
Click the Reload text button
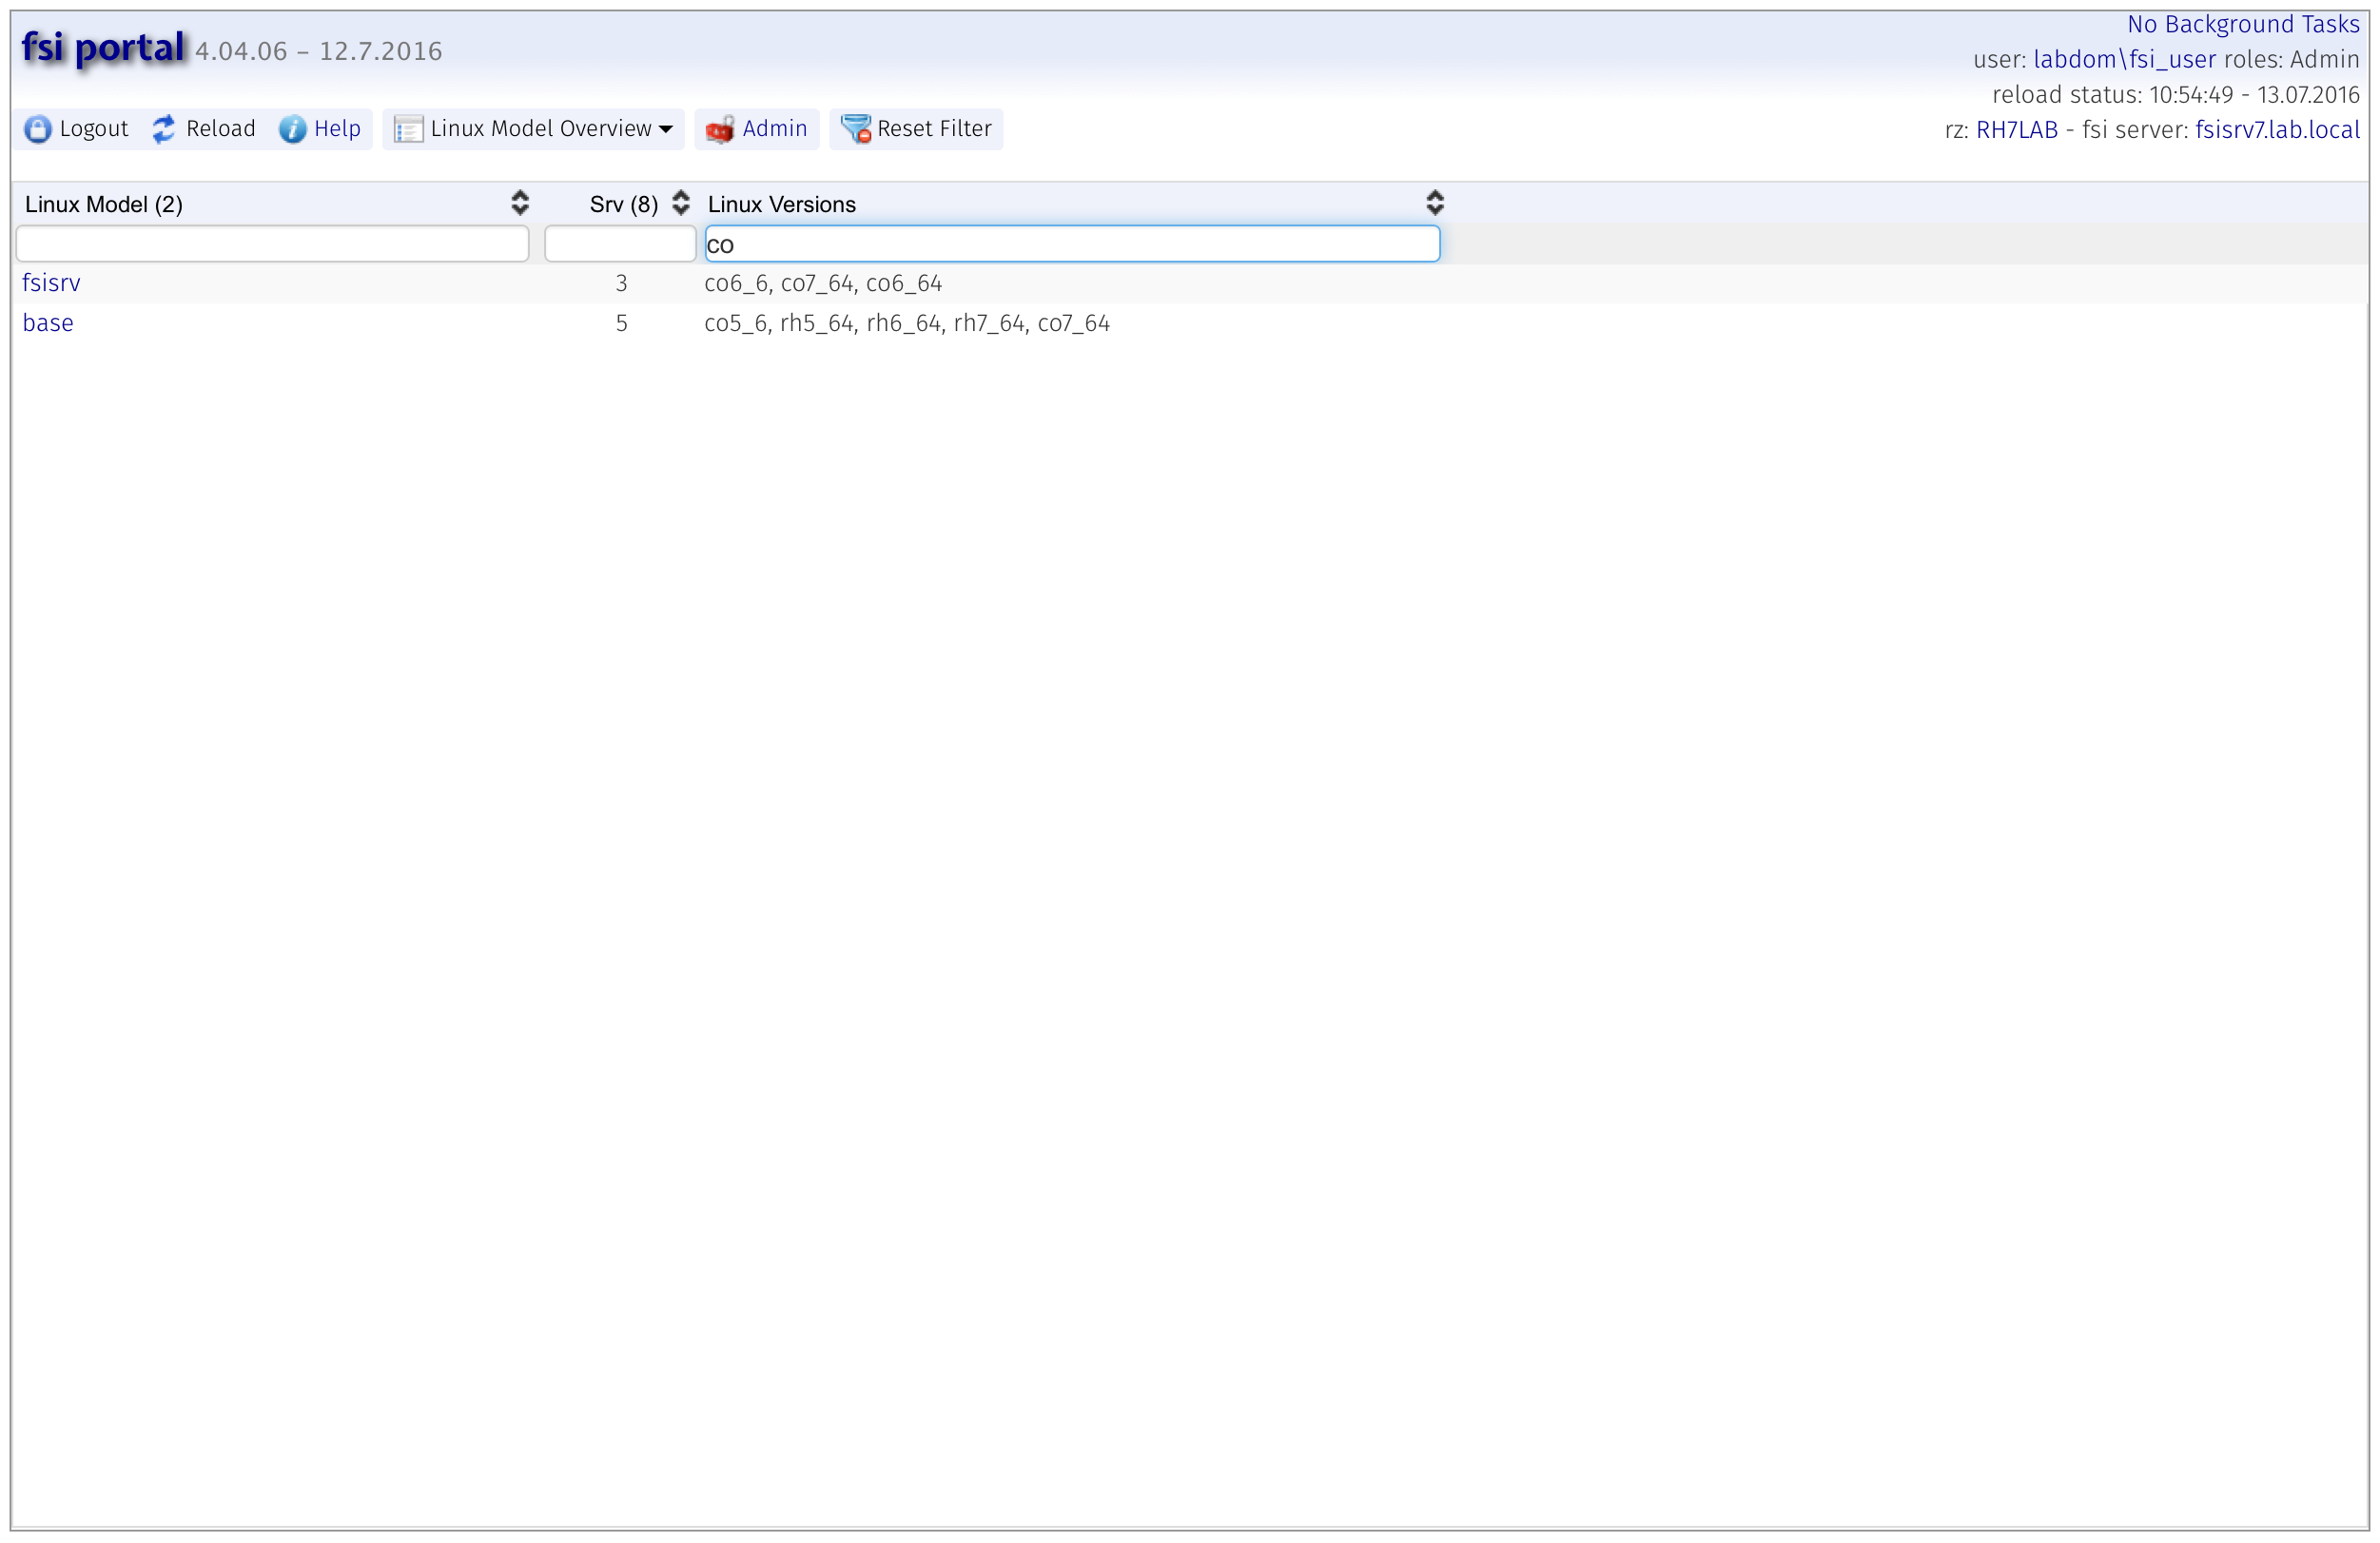[x=221, y=129]
